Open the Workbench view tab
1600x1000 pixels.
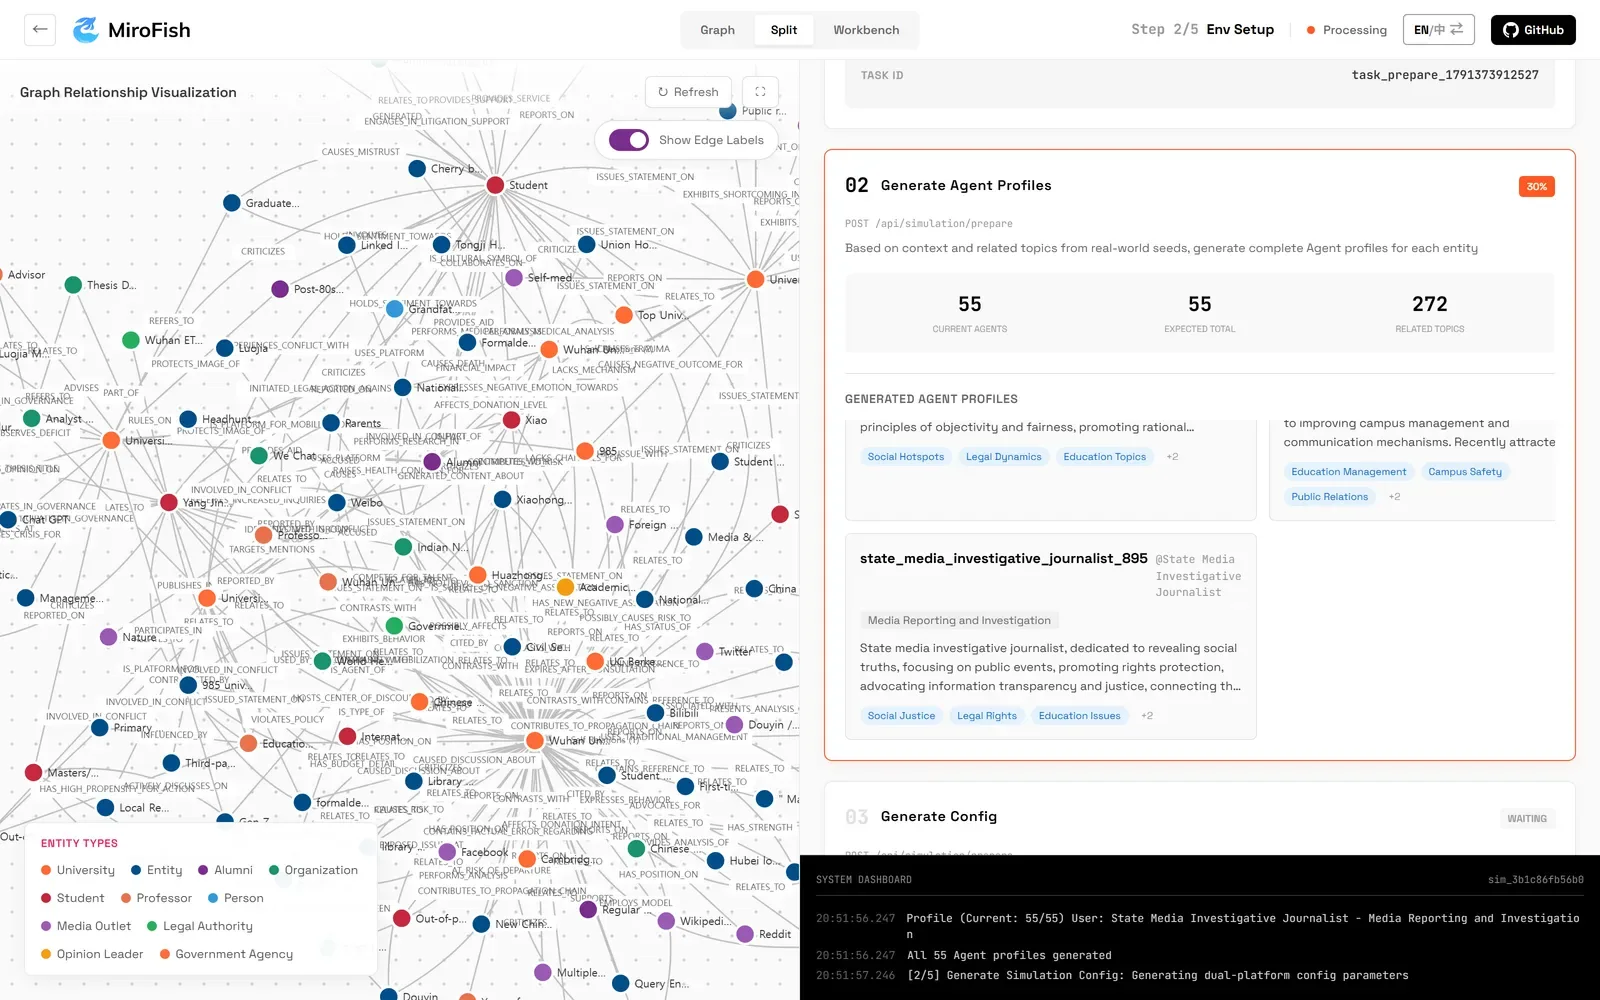pos(866,30)
